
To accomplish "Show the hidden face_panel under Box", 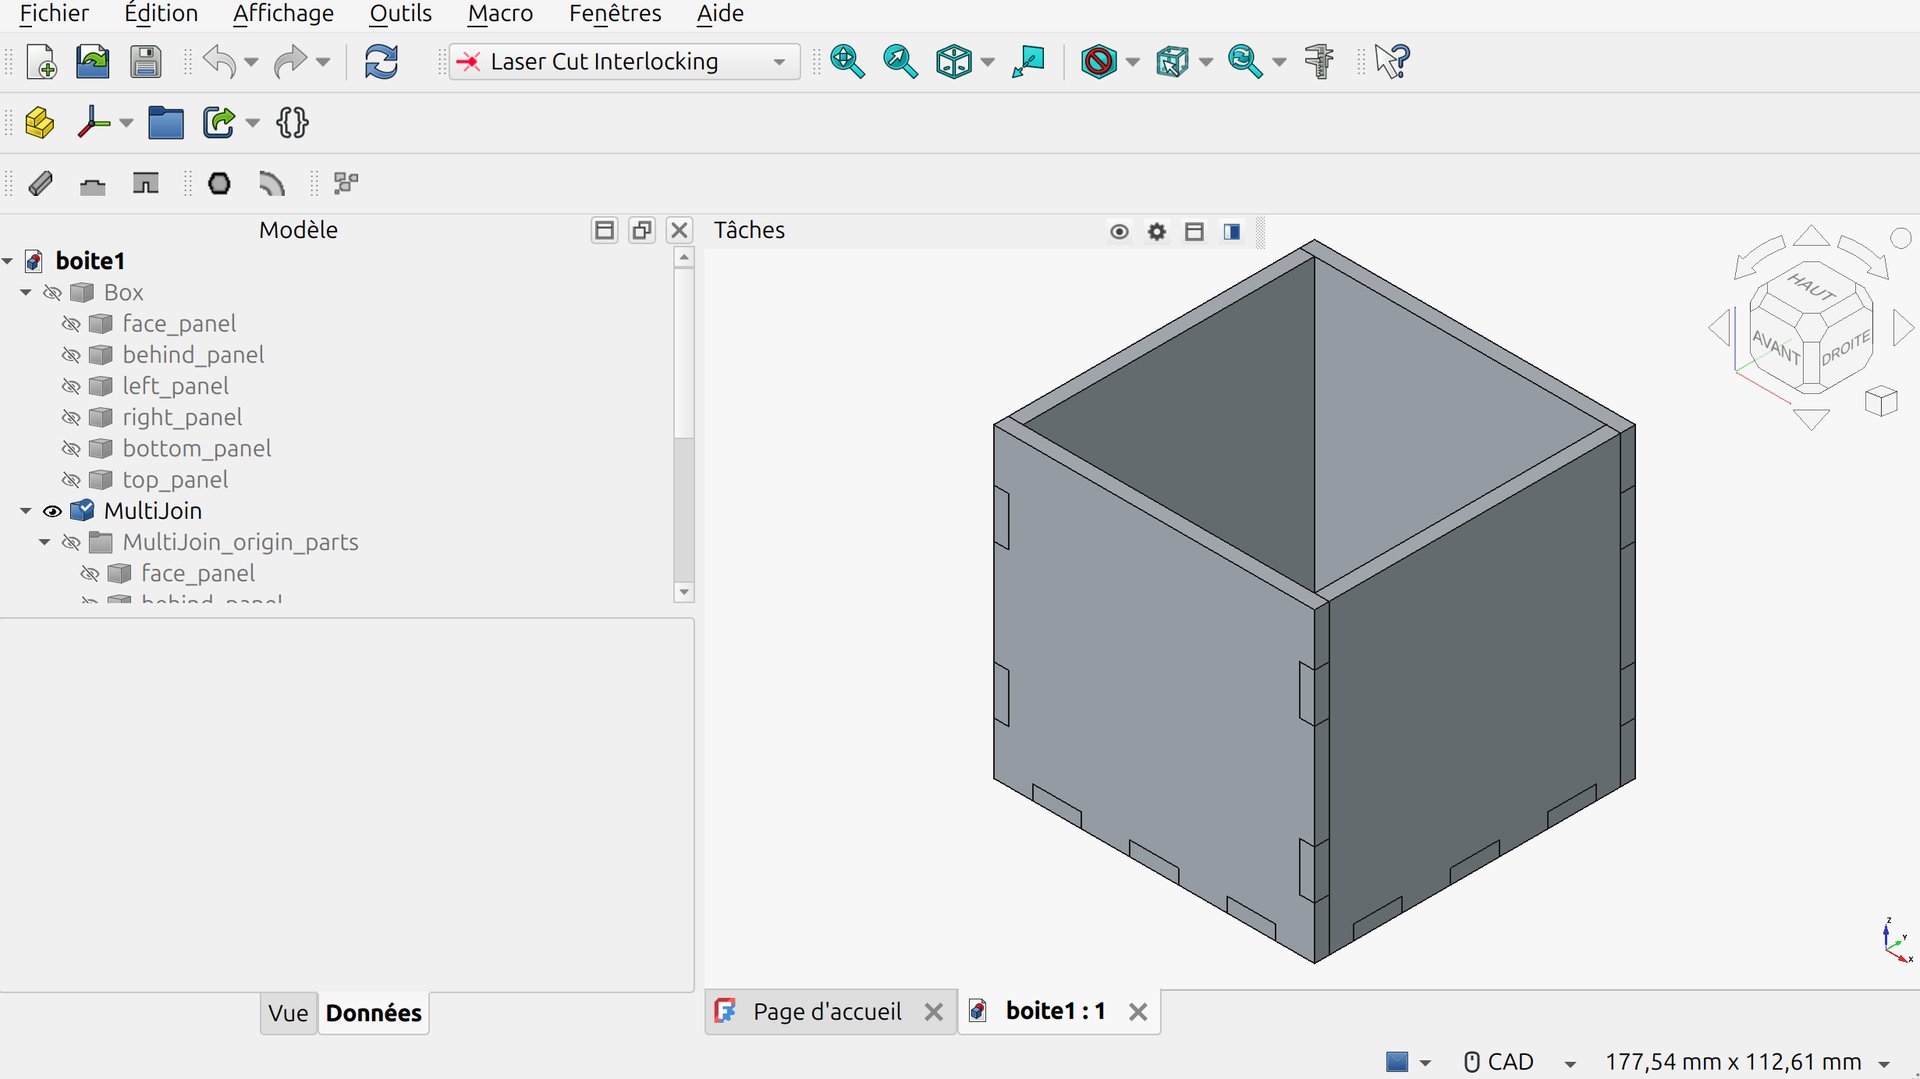I will coord(71,324).
